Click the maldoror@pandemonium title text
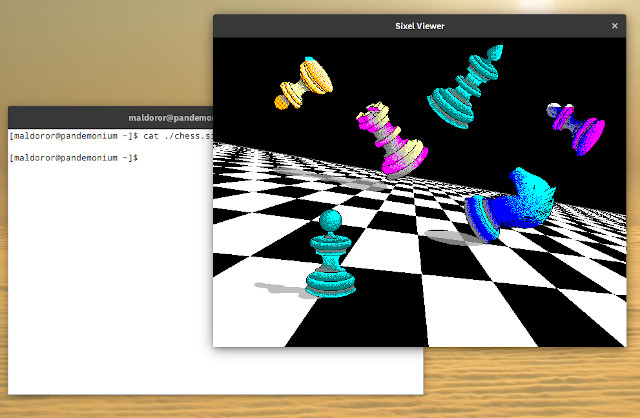The width and height of the screenshot is (640, 418). point(170,117)
